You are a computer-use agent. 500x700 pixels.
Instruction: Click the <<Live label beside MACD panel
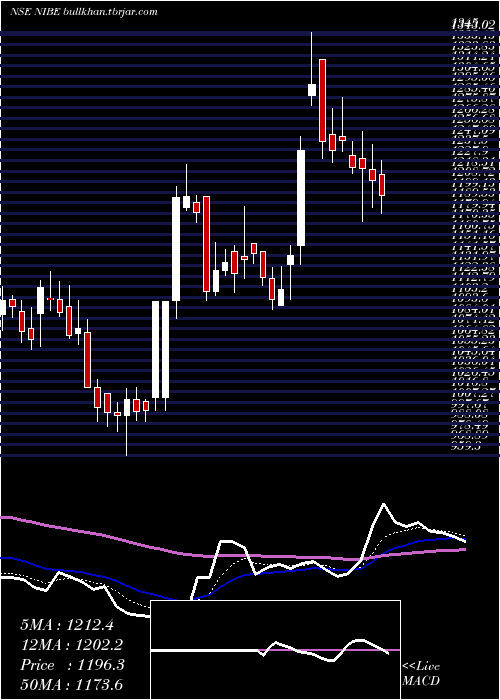point(421,667)
